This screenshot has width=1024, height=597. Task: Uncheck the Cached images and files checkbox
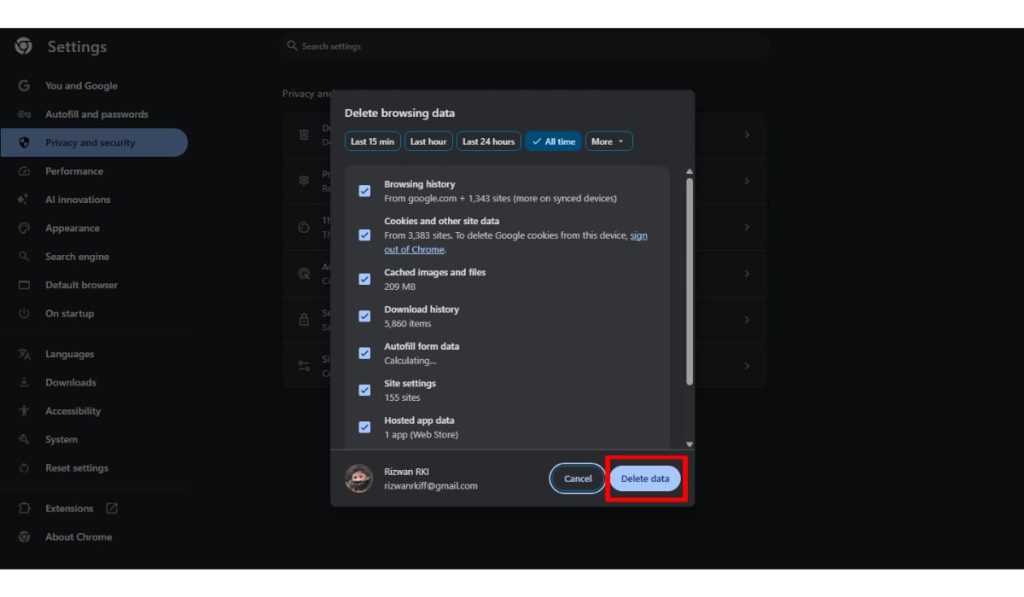pos(364,279)
